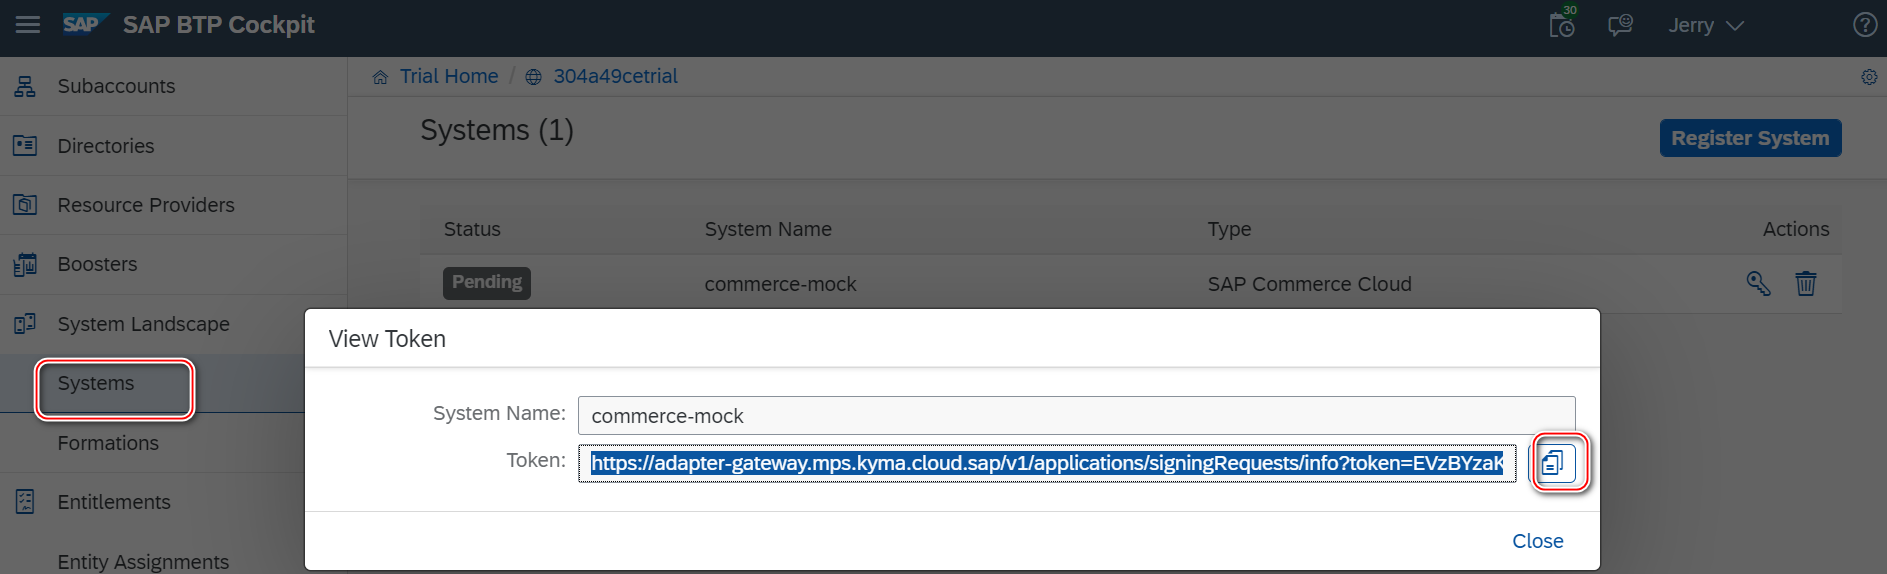Click the Actions column header

(x=1796, y=229)
